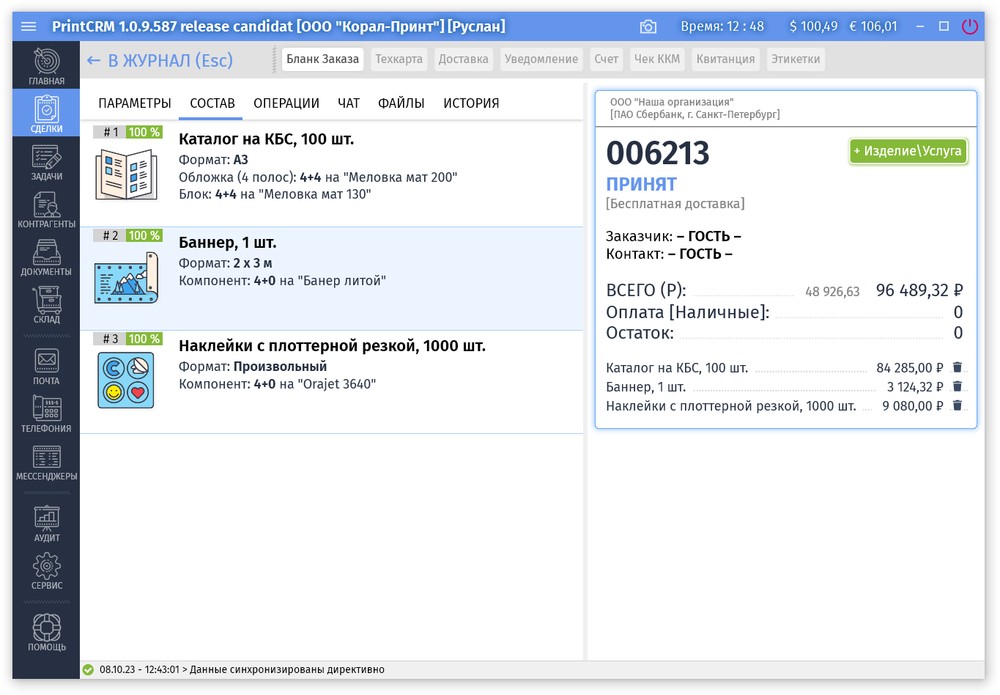The image size is (1000, 695).
Task: Click the 100 % badge on item #3
Action: coord(144,339)
